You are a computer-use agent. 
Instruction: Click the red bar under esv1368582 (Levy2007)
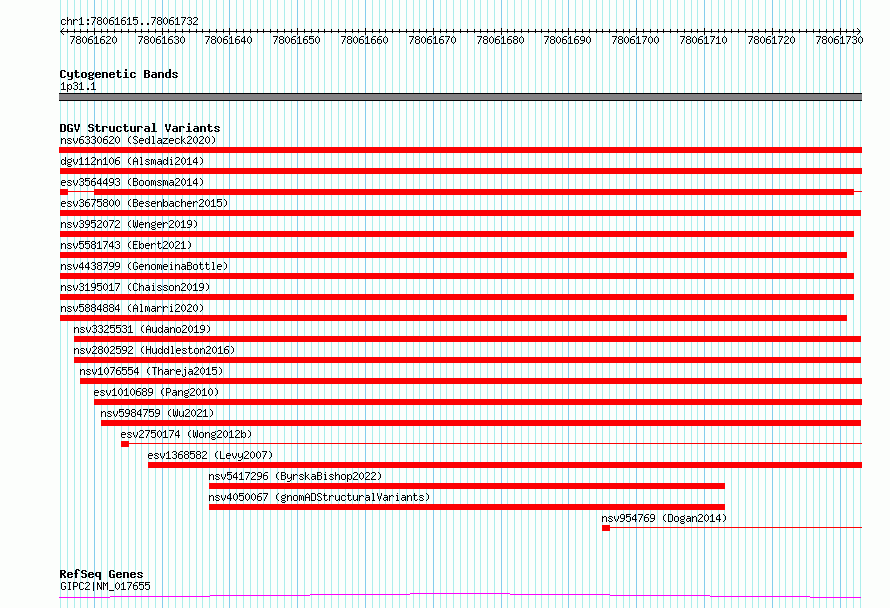pyautogui.click(x=505, y=465)
